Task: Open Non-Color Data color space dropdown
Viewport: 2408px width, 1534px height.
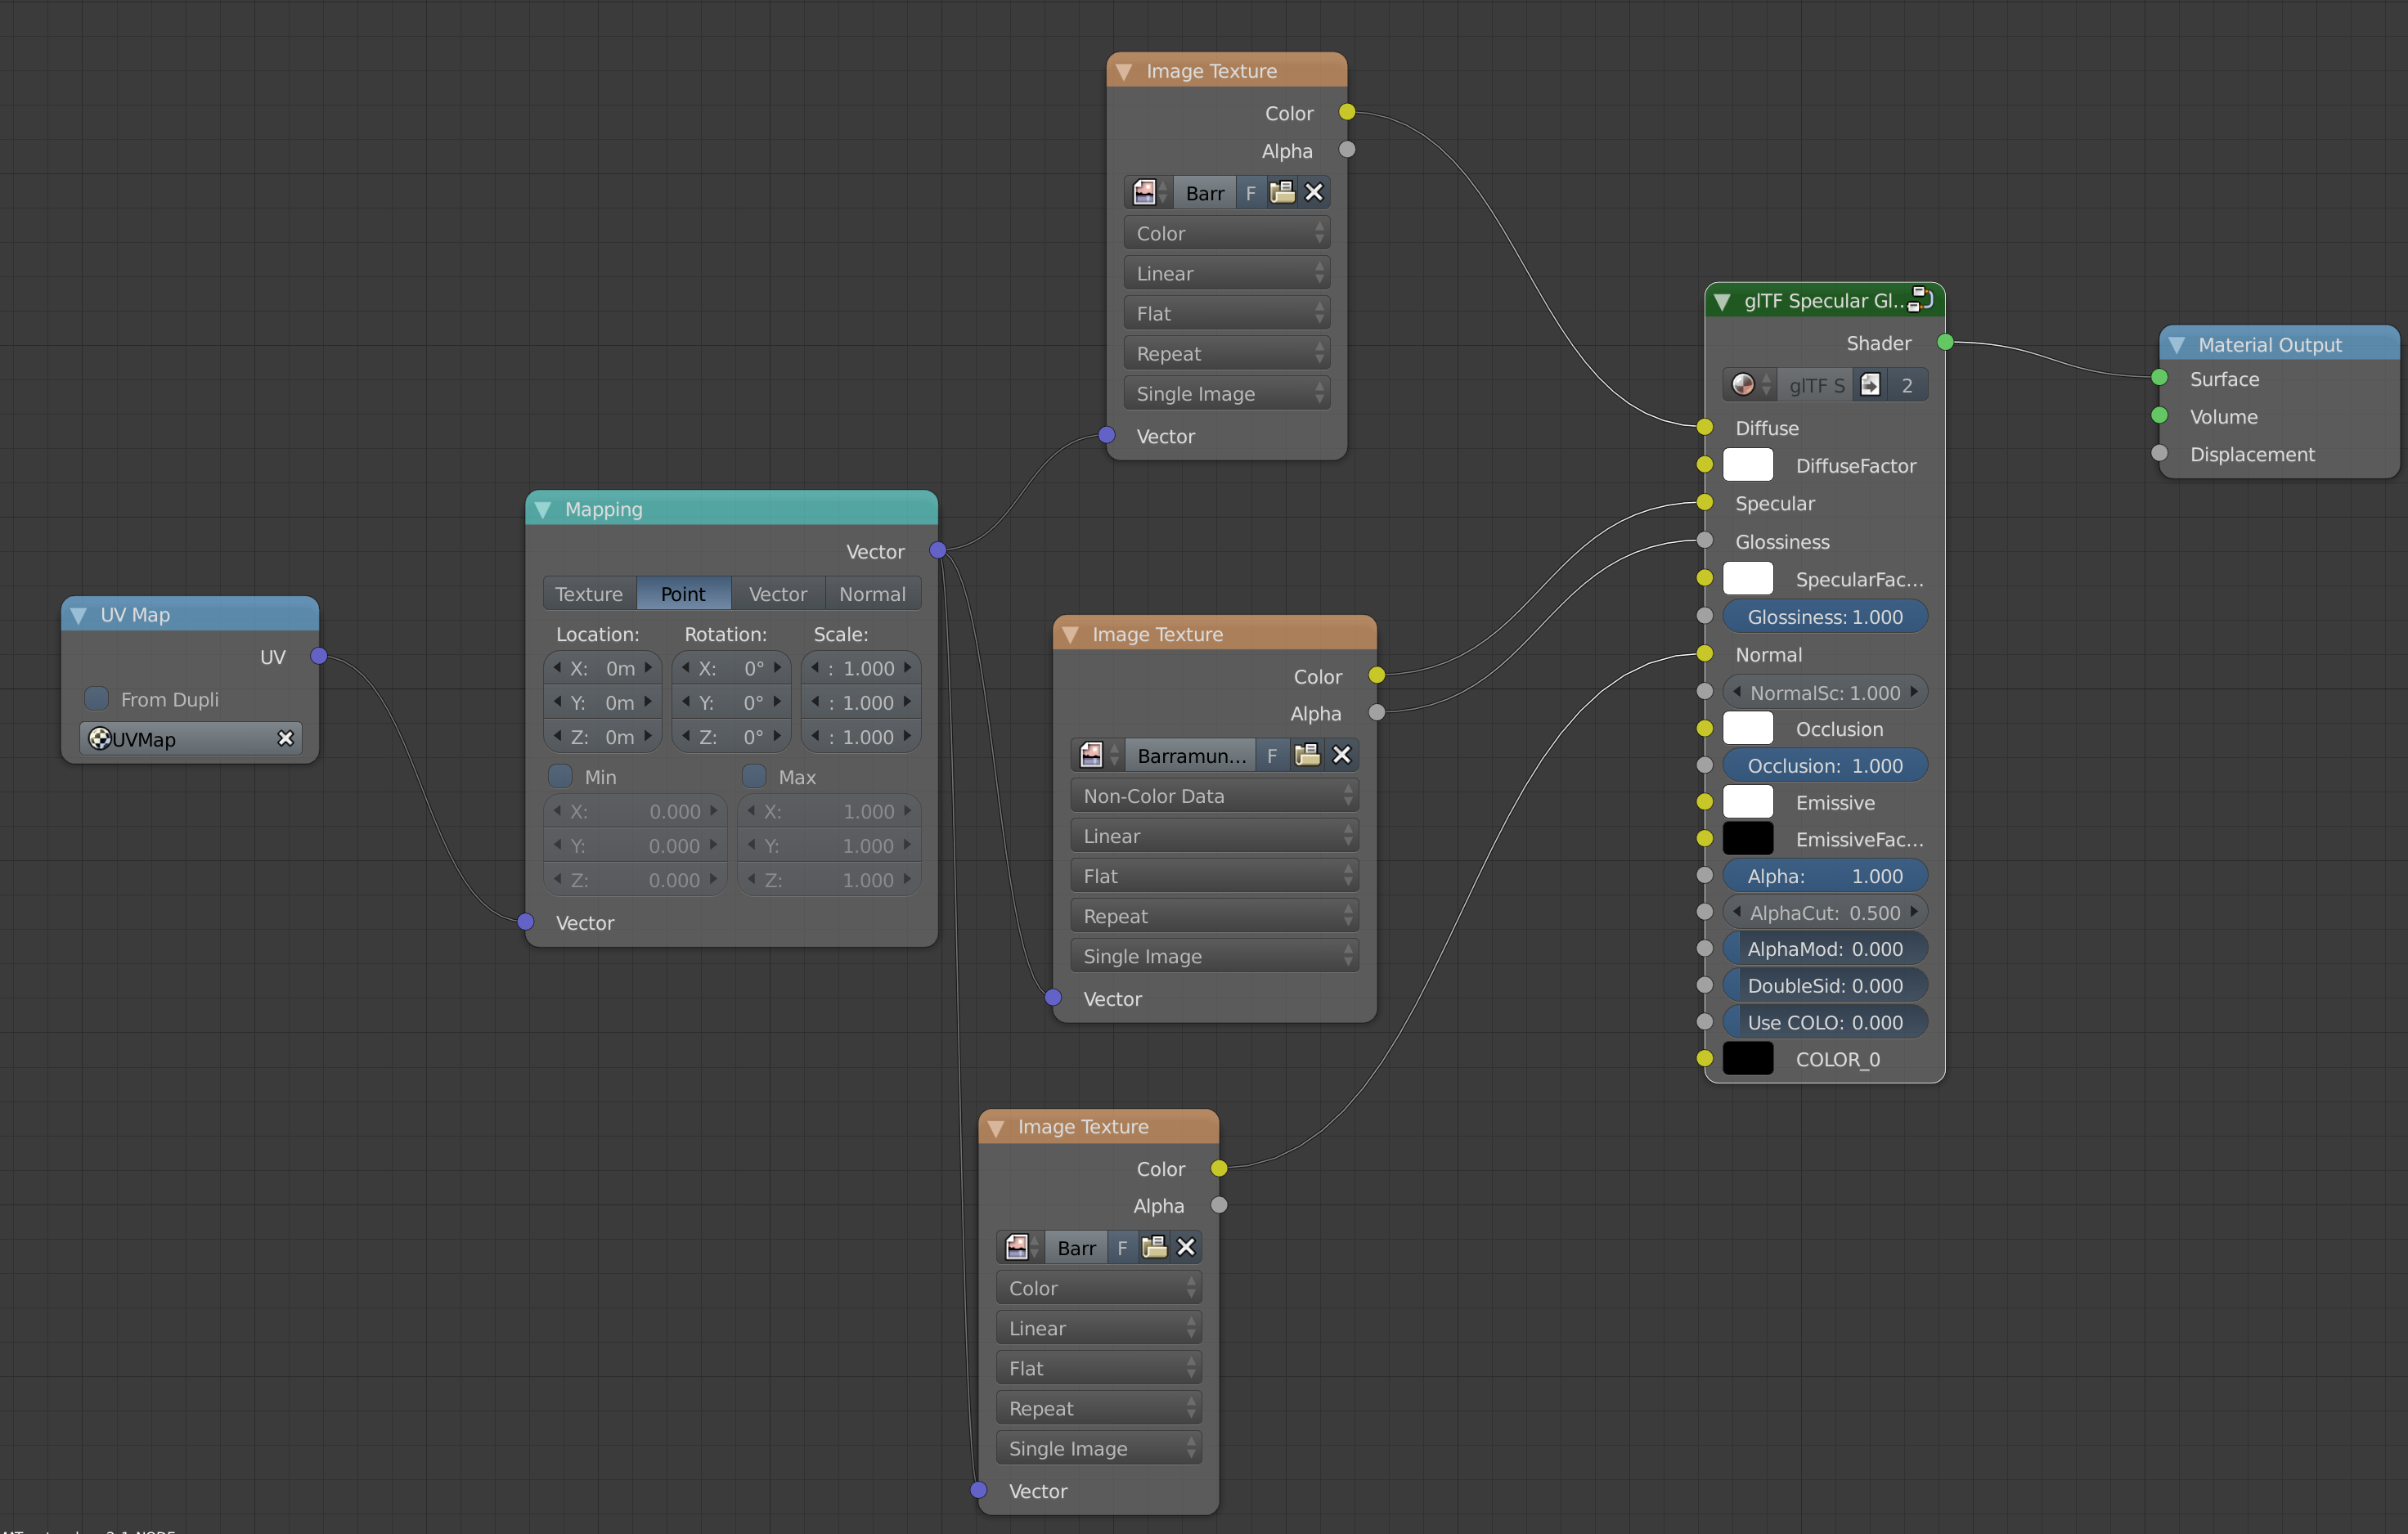Action: (x=1215, y=796)
